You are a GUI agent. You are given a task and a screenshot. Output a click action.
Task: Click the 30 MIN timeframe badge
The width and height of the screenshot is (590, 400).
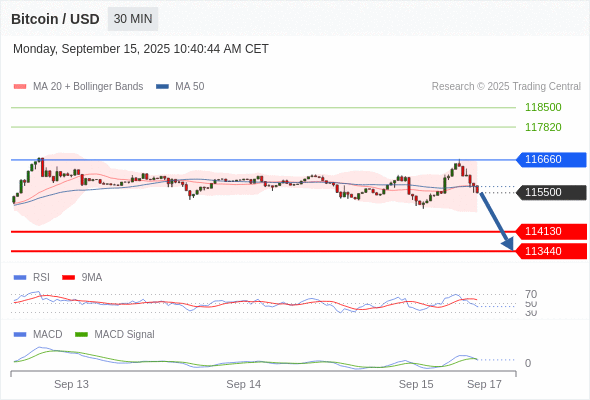133,19
